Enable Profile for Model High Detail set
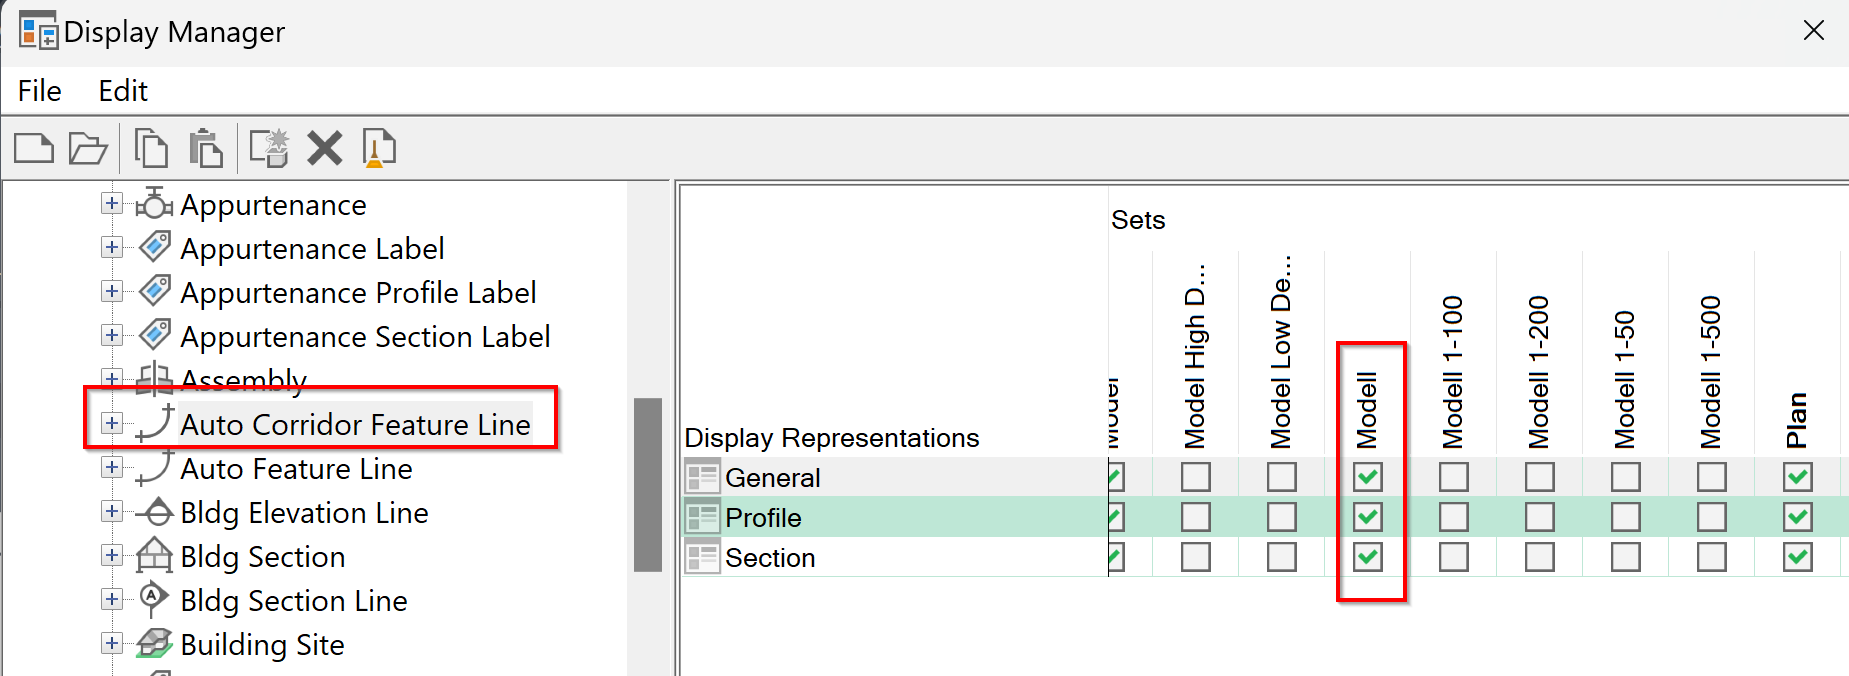Image resolution: width=1849 pixels, height=676 pixels. point(1196,517)
